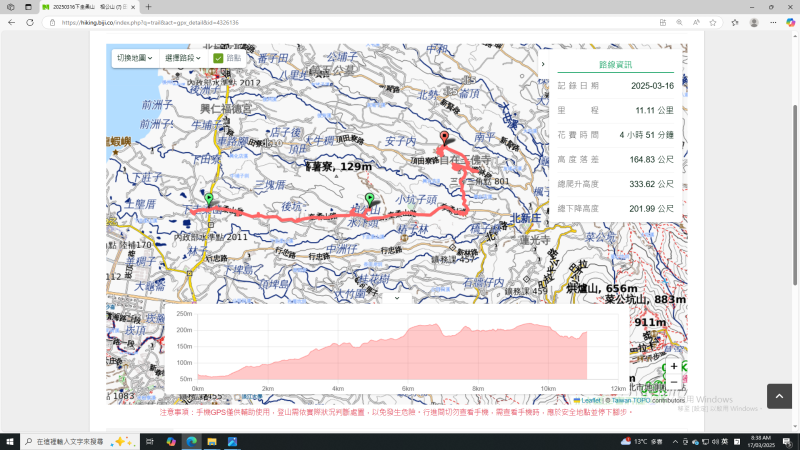Click the browser address bar
800x450 pixels.
tap(300, 21)
